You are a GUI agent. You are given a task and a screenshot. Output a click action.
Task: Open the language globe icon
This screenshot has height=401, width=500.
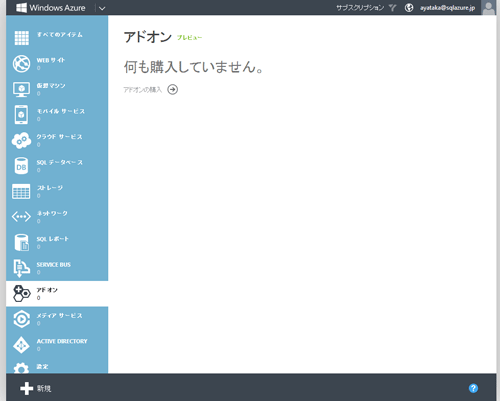point(409,8)
